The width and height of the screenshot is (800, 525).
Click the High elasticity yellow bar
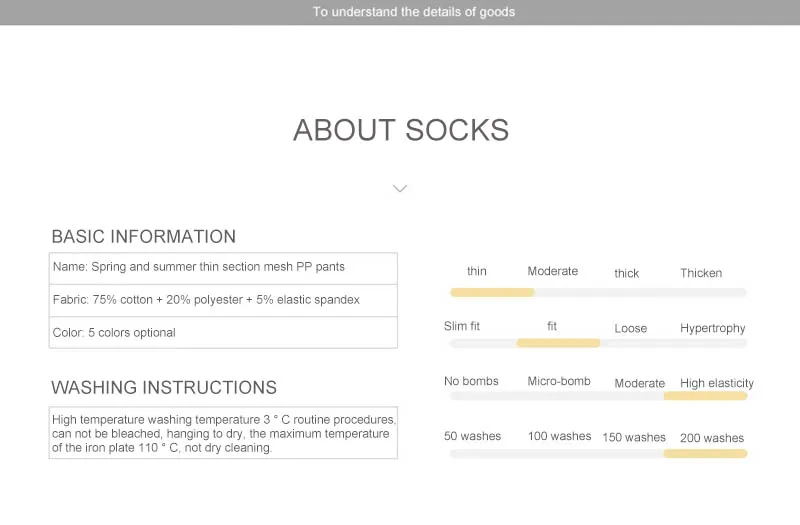(705, 396)
